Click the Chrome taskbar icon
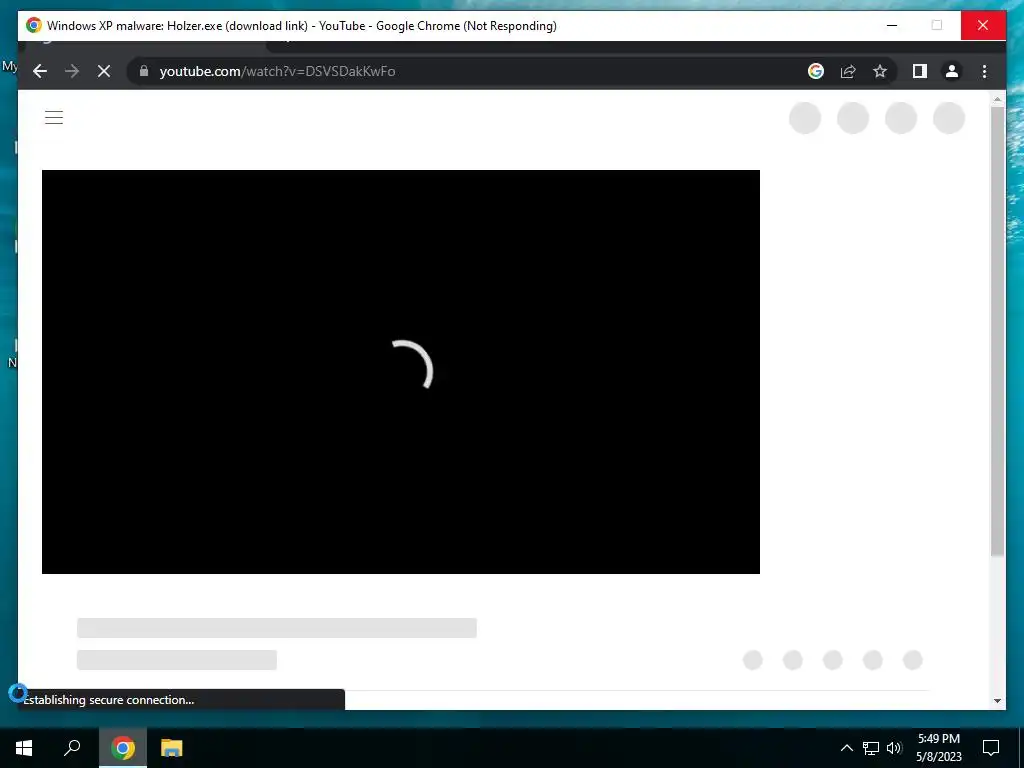 (x=123, y=748)
